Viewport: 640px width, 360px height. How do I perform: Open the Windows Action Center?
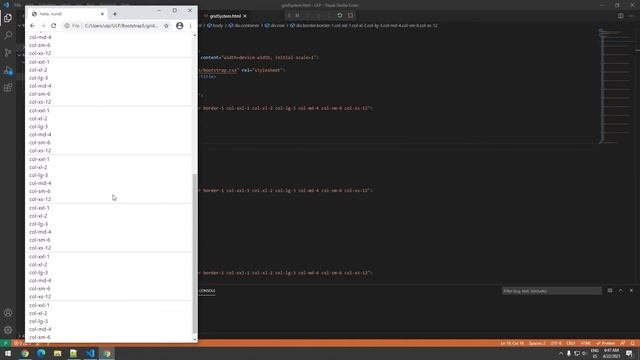tap(629, 353)
